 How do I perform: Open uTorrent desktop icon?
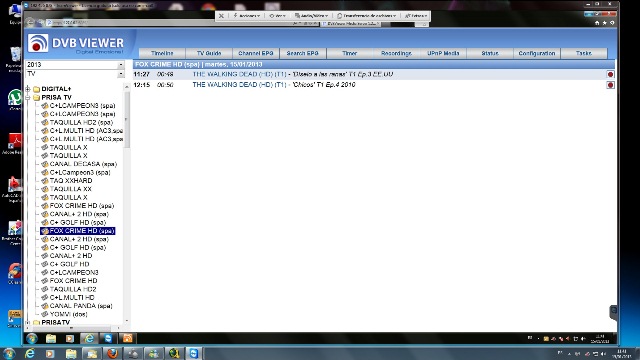point(15,99)
